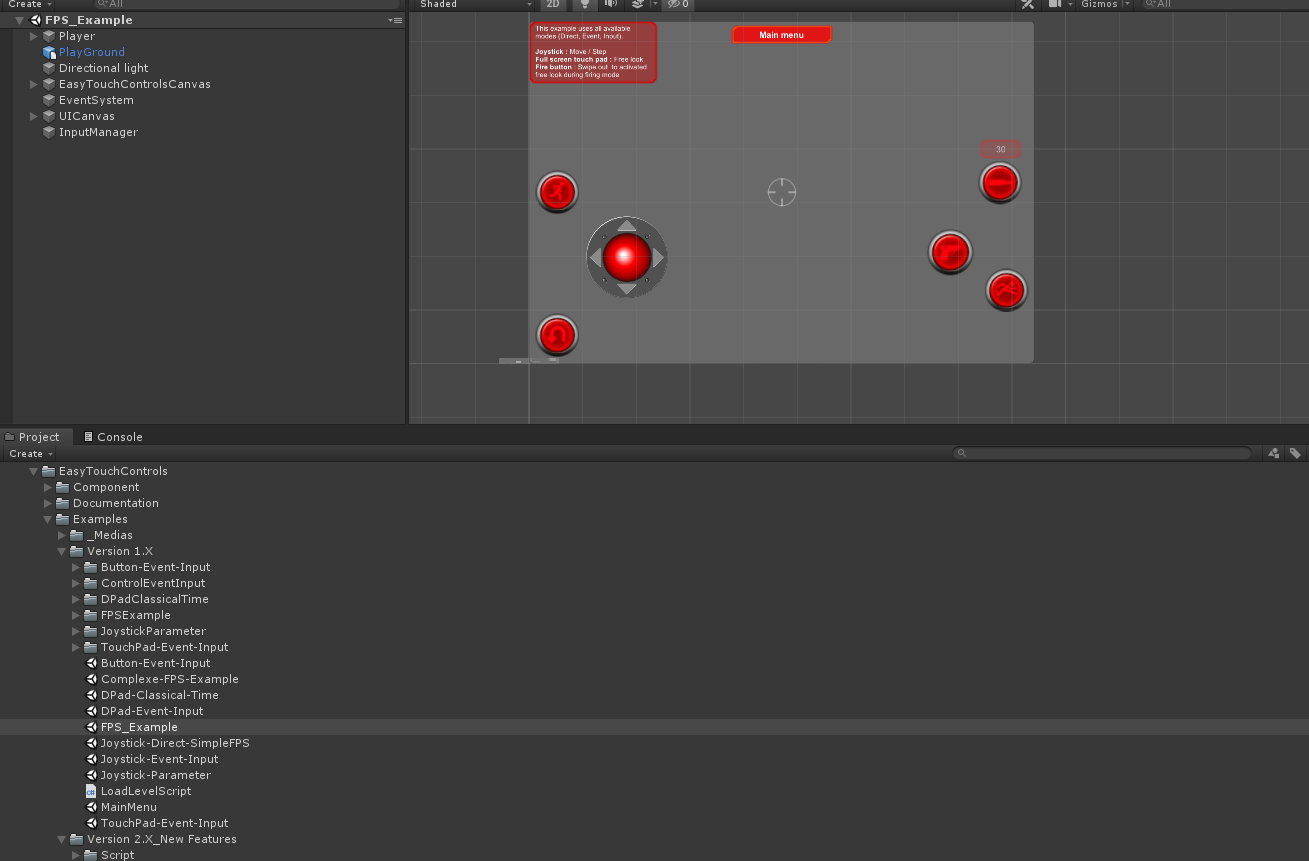This screenshot has width=1309, height=861.
Task: Collapse the Version 1.X folder
Action: point(61,551)
